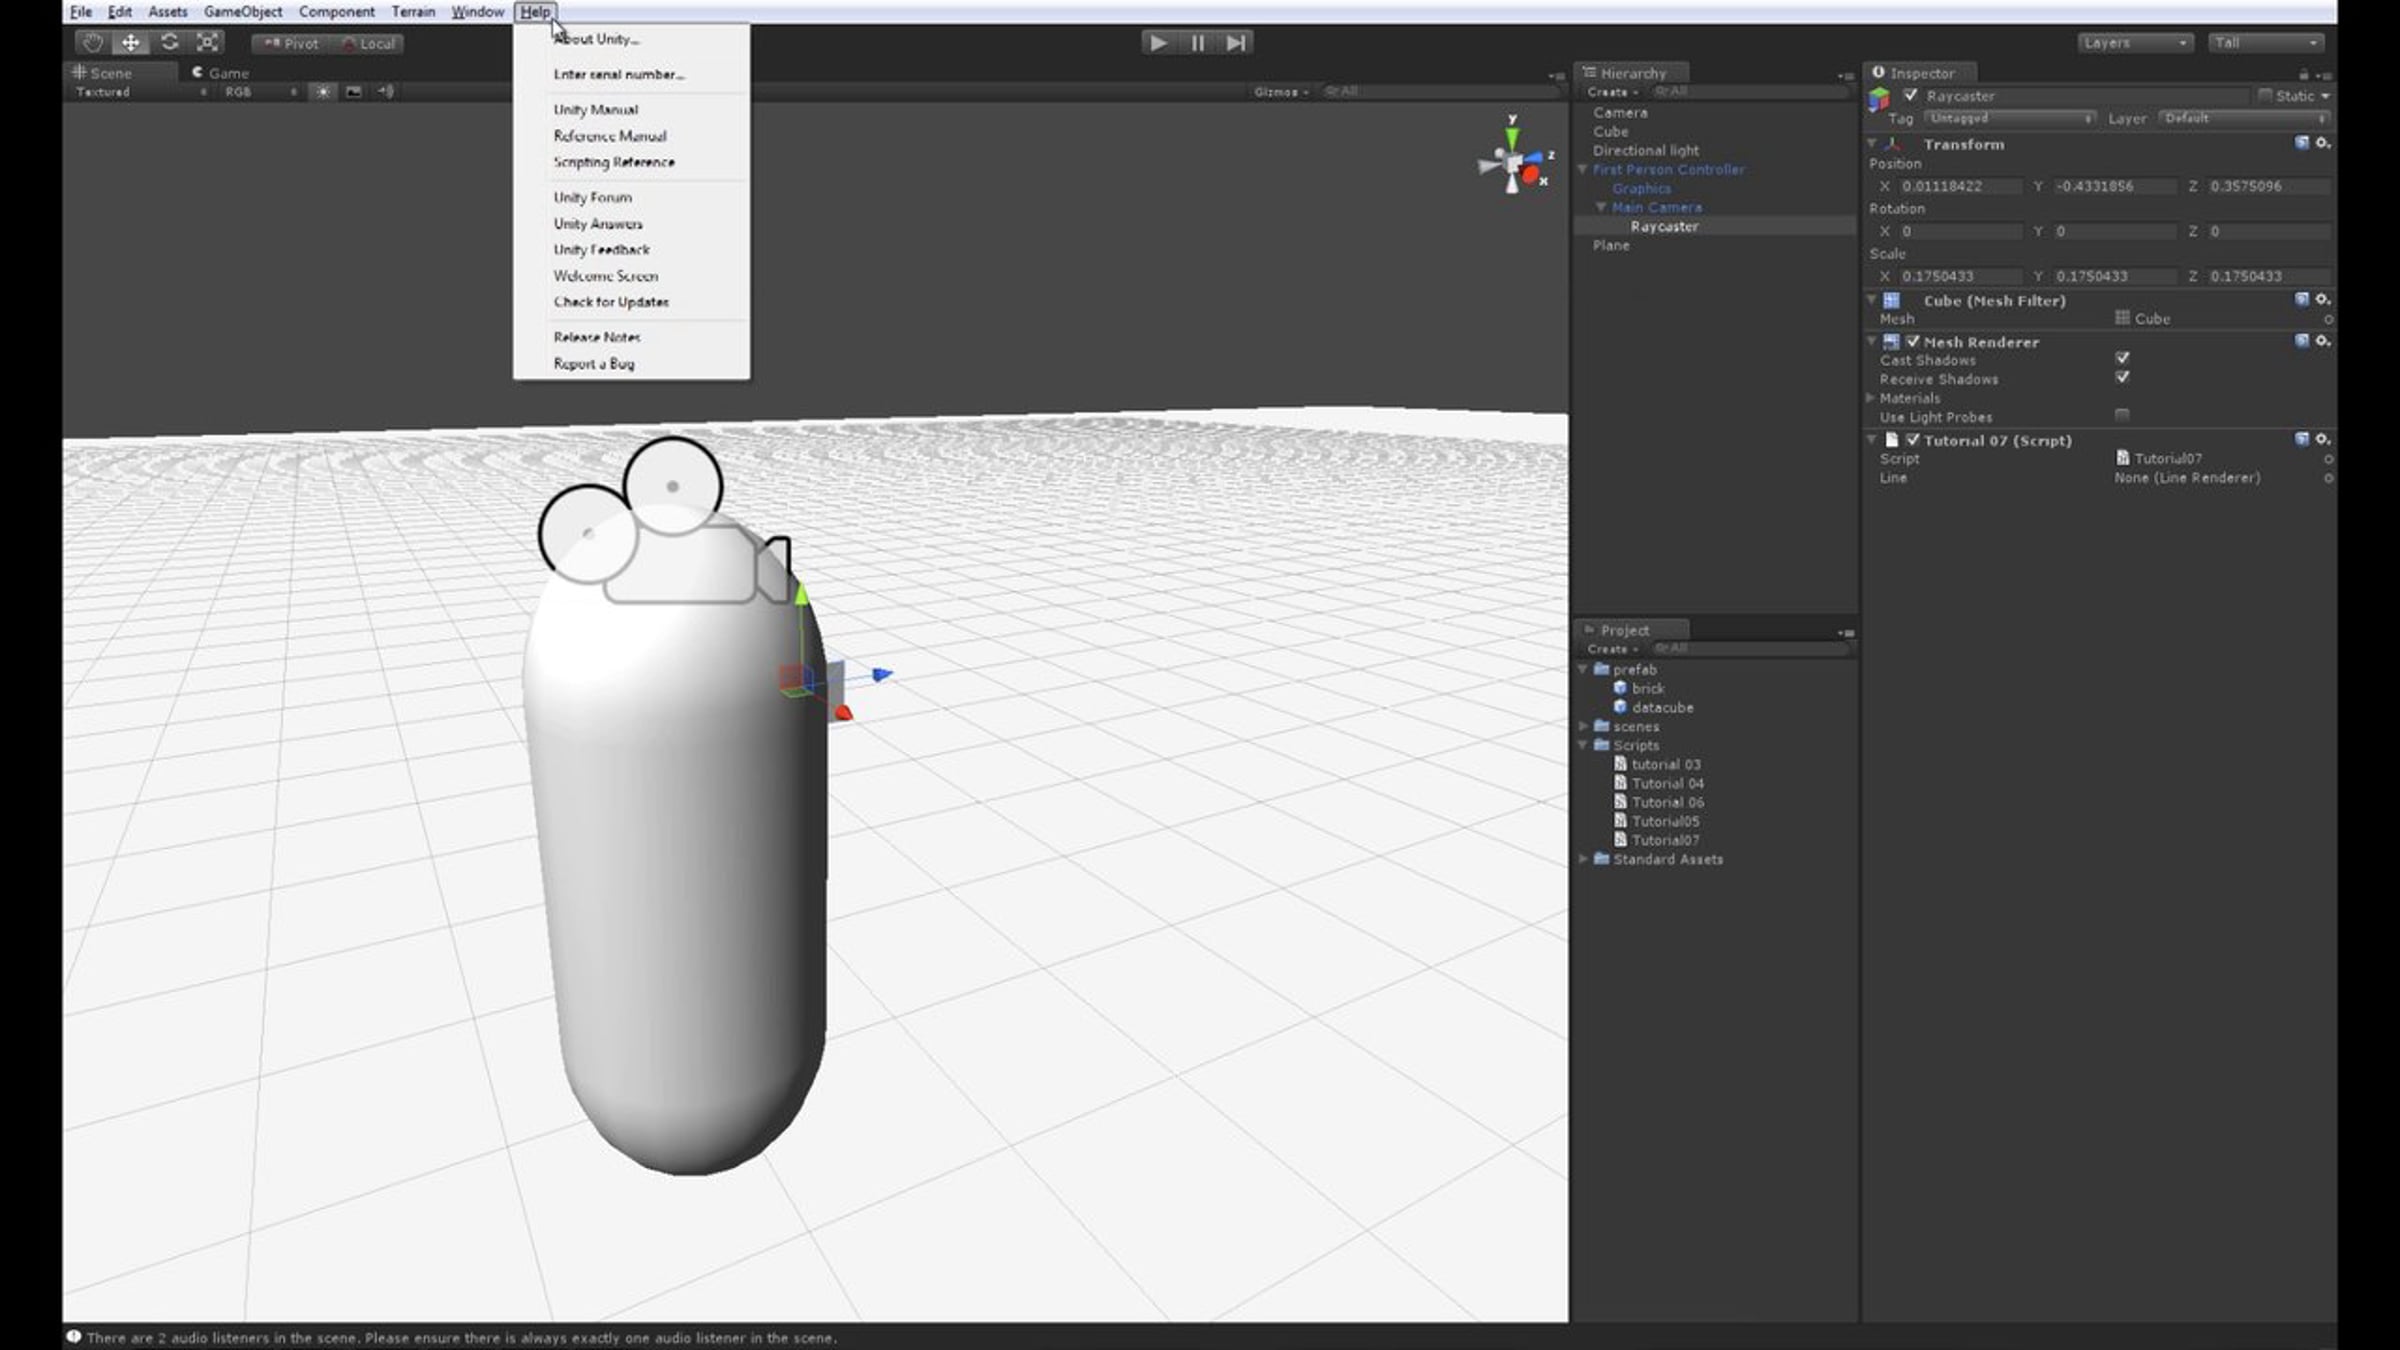Toggle the Static checkbox for Raycaster
This screenshot has width=2400, height=1350.
coord(2265,95)
